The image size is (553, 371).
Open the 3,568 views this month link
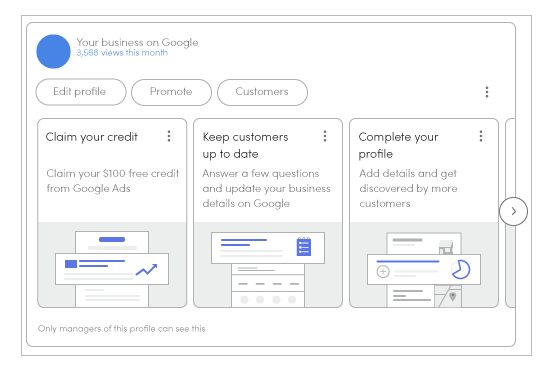point(122,53)
